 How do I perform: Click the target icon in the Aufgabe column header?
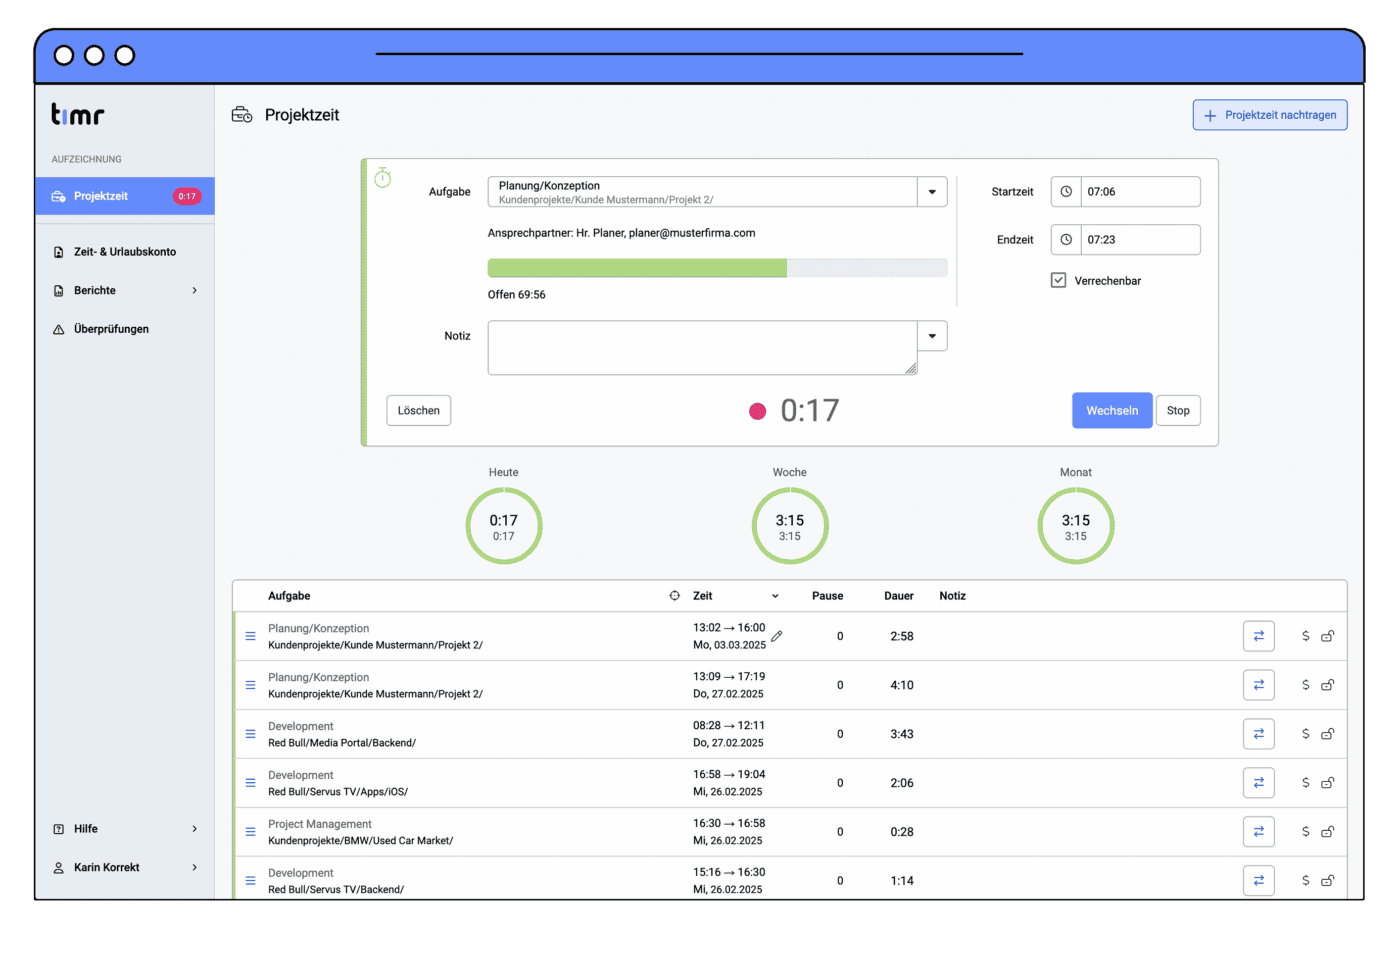(x=674, y=596)
